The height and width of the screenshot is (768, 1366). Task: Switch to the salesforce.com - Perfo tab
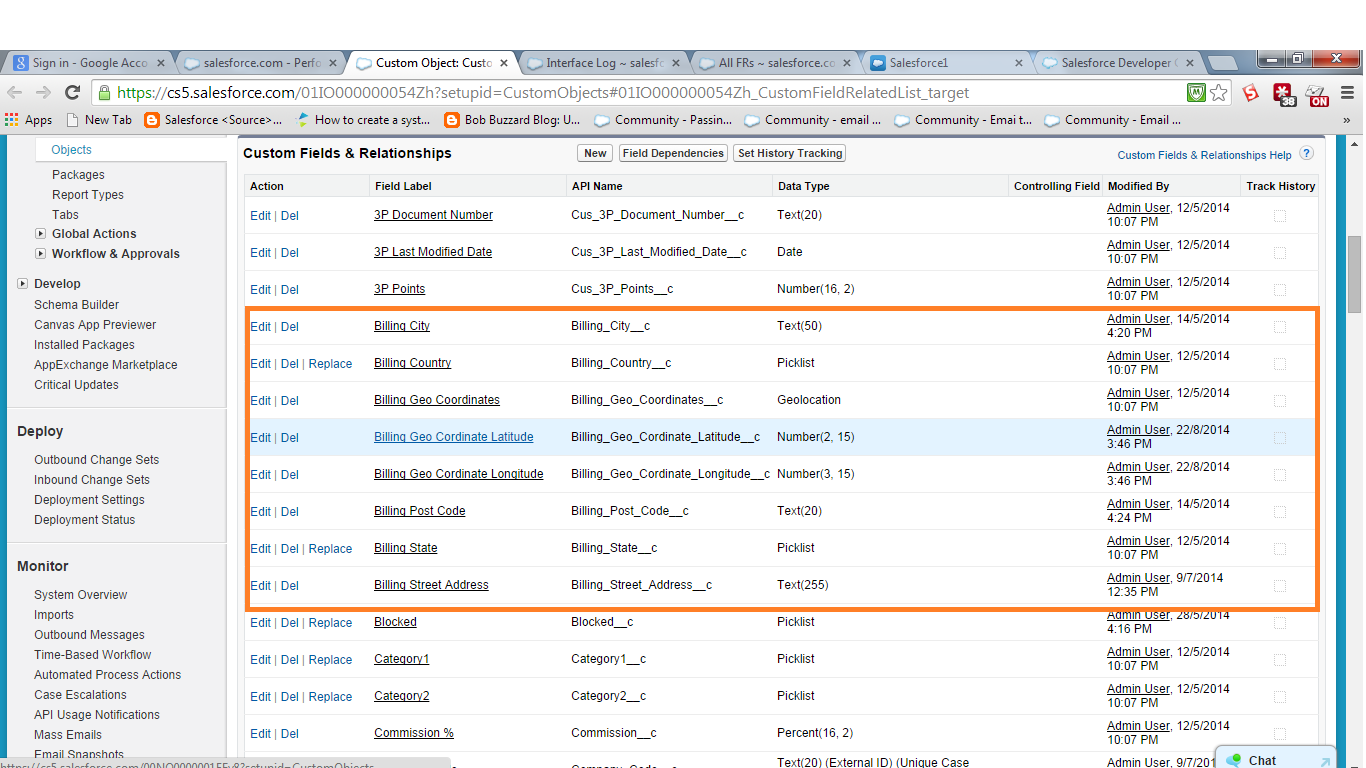pyautogui.click(x=260, y=63)
